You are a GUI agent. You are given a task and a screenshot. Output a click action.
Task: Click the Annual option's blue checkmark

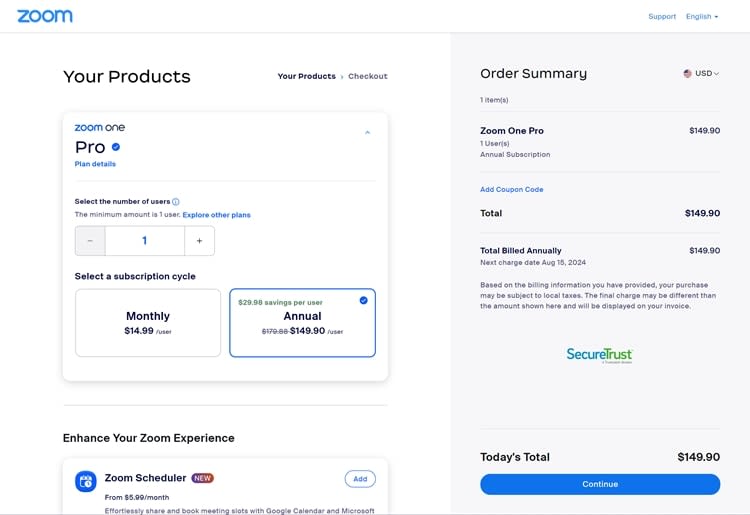[364, 300]
